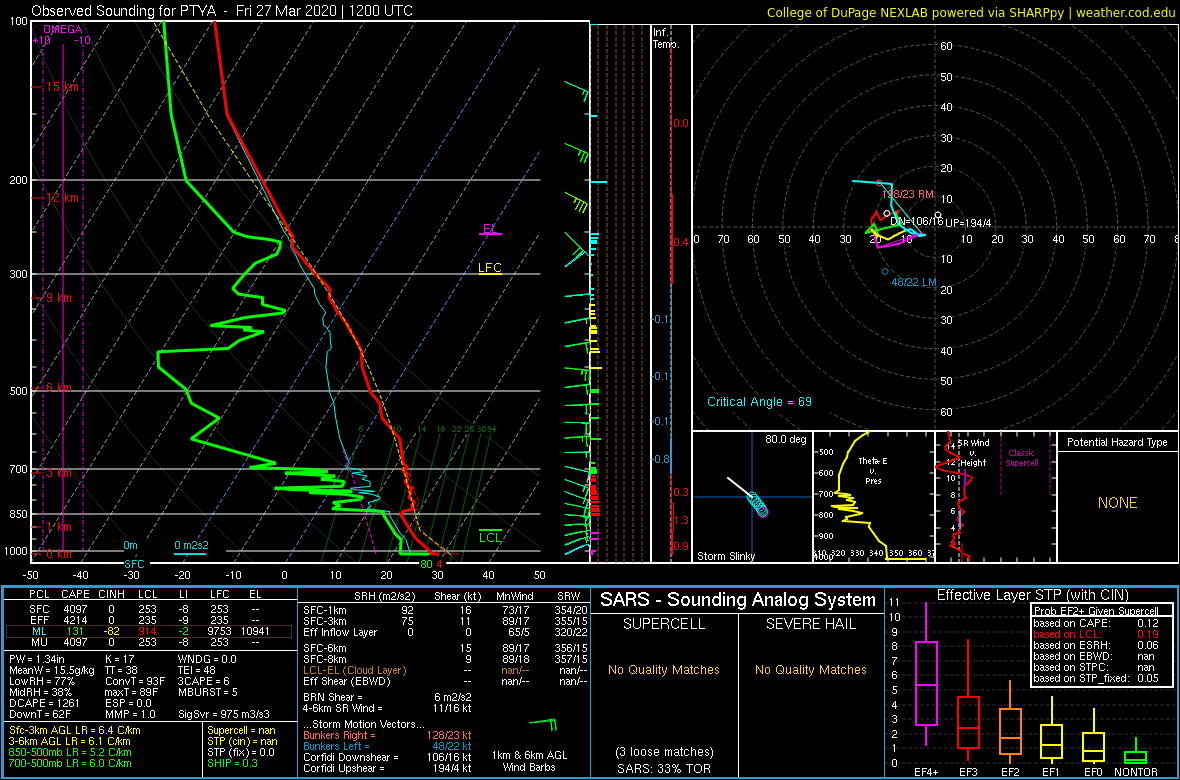
Task: Click the "Bunkers Left = 48/22 kt" line
Action: click(386, 745)
